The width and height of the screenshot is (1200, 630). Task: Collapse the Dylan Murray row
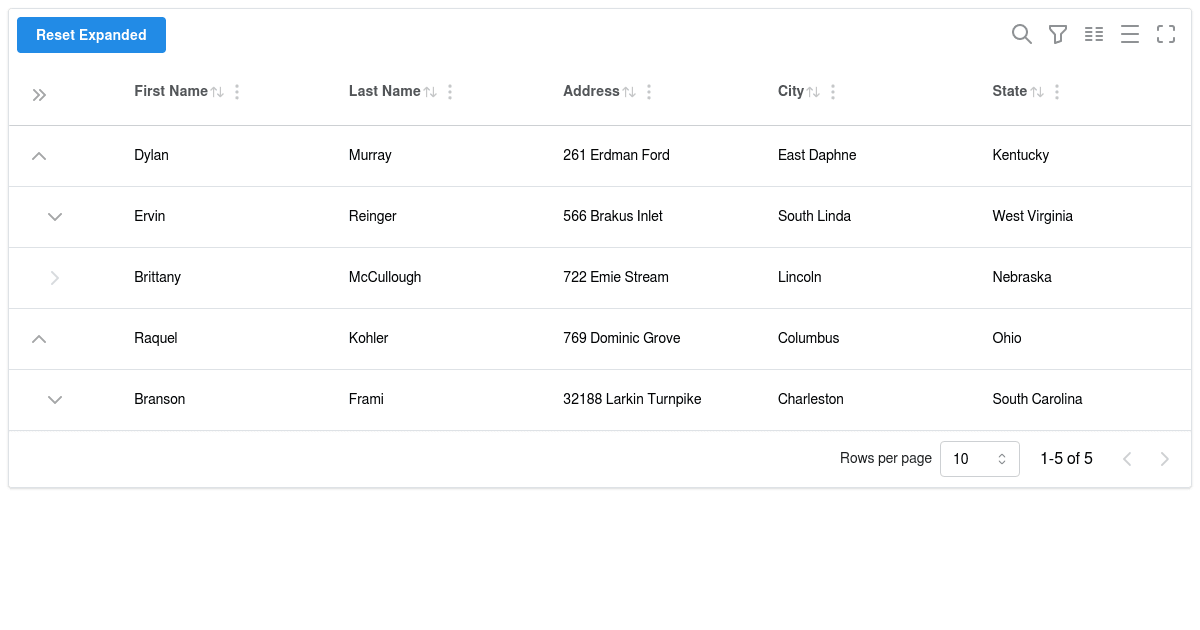pos(39,156)
